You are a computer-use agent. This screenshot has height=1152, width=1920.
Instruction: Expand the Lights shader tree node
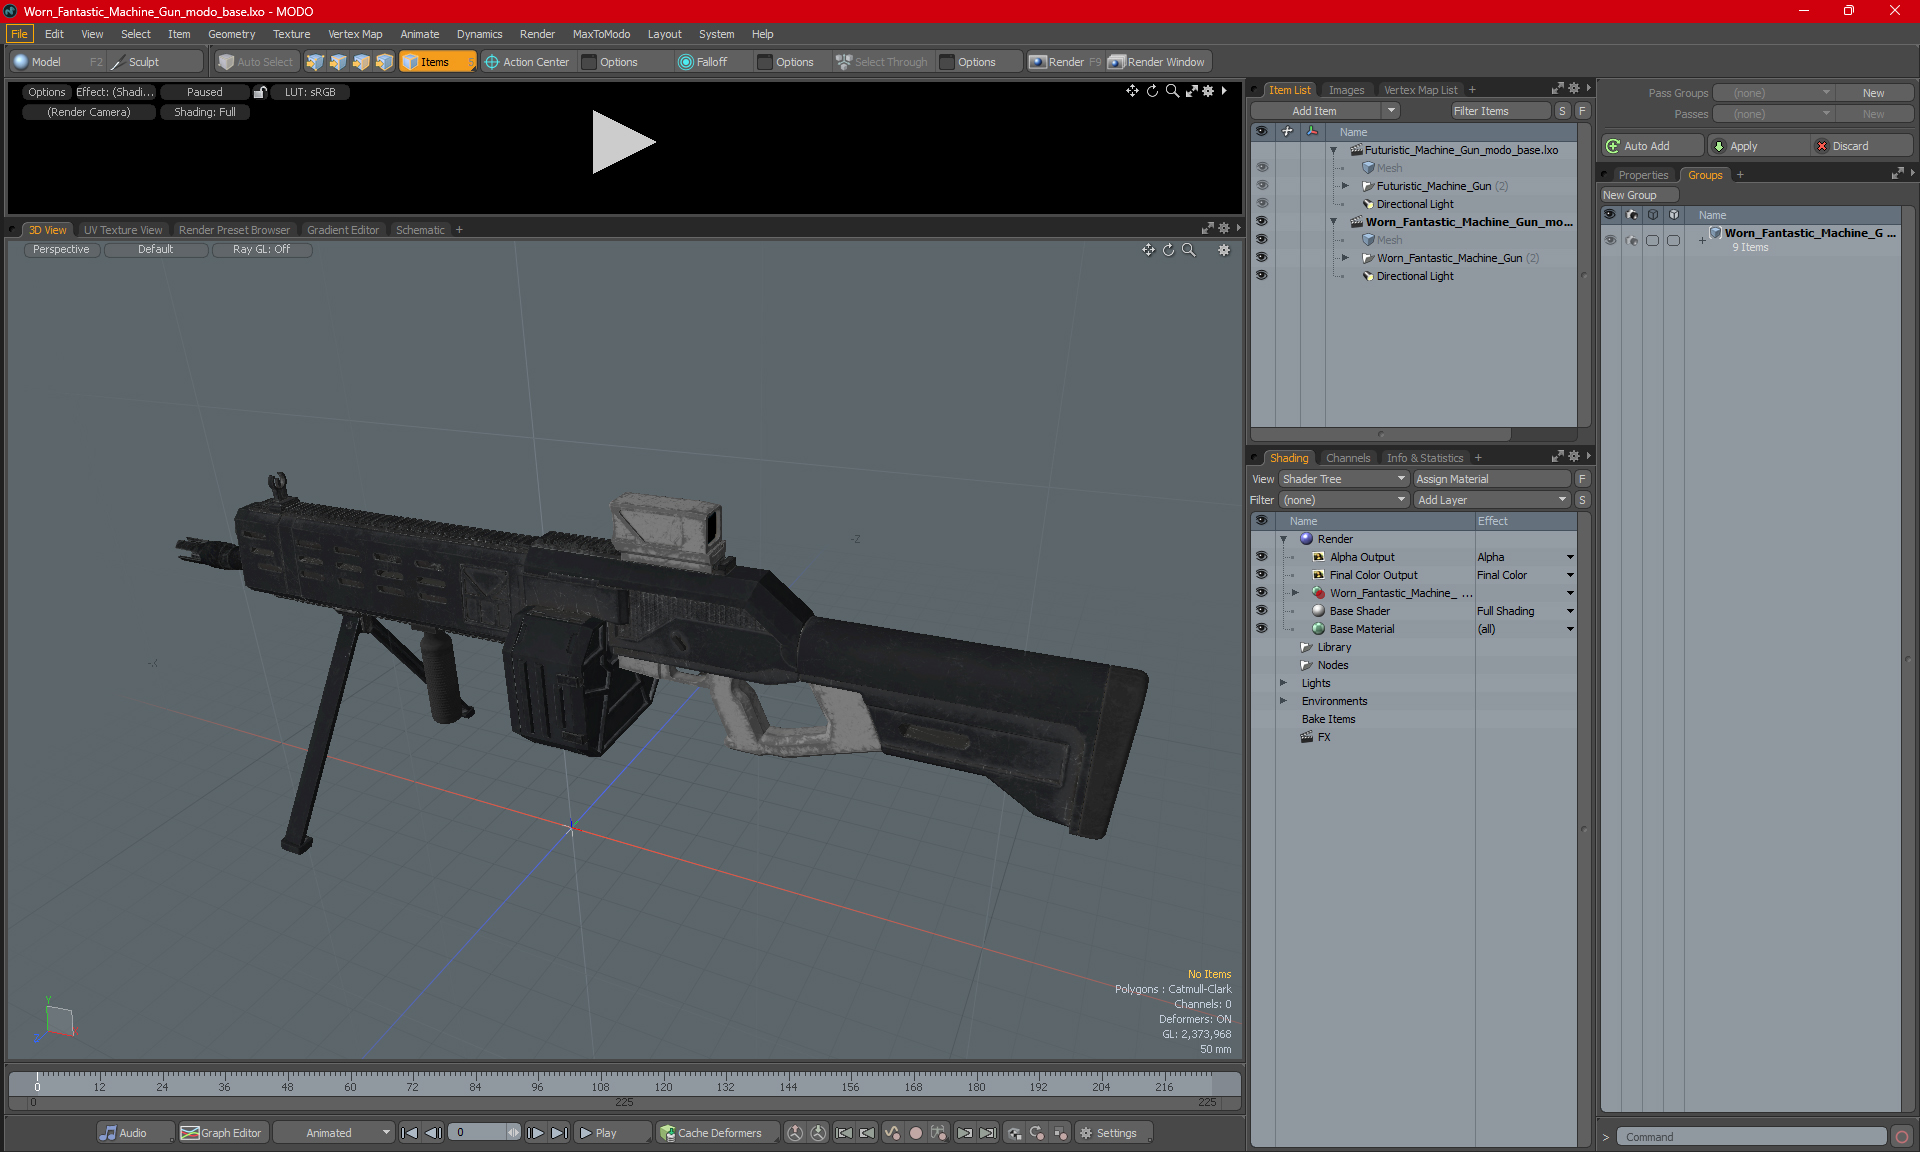1284,683
